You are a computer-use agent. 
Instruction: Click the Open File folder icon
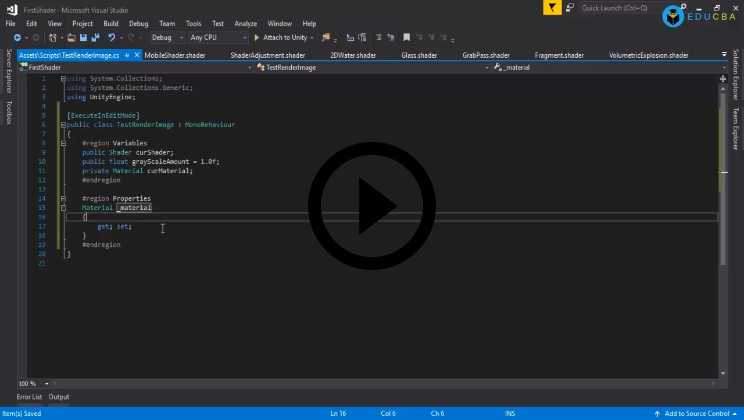(68, 37)
